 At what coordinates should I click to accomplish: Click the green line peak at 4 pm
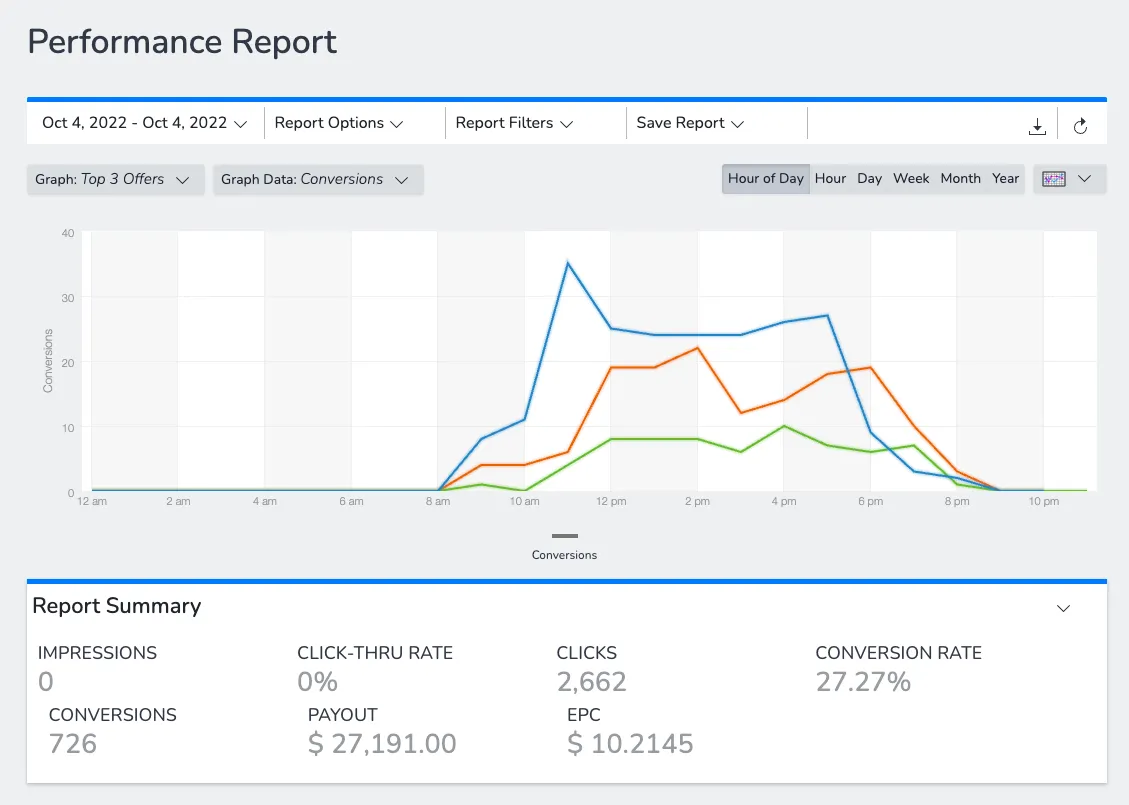click(x=784, y=426)
